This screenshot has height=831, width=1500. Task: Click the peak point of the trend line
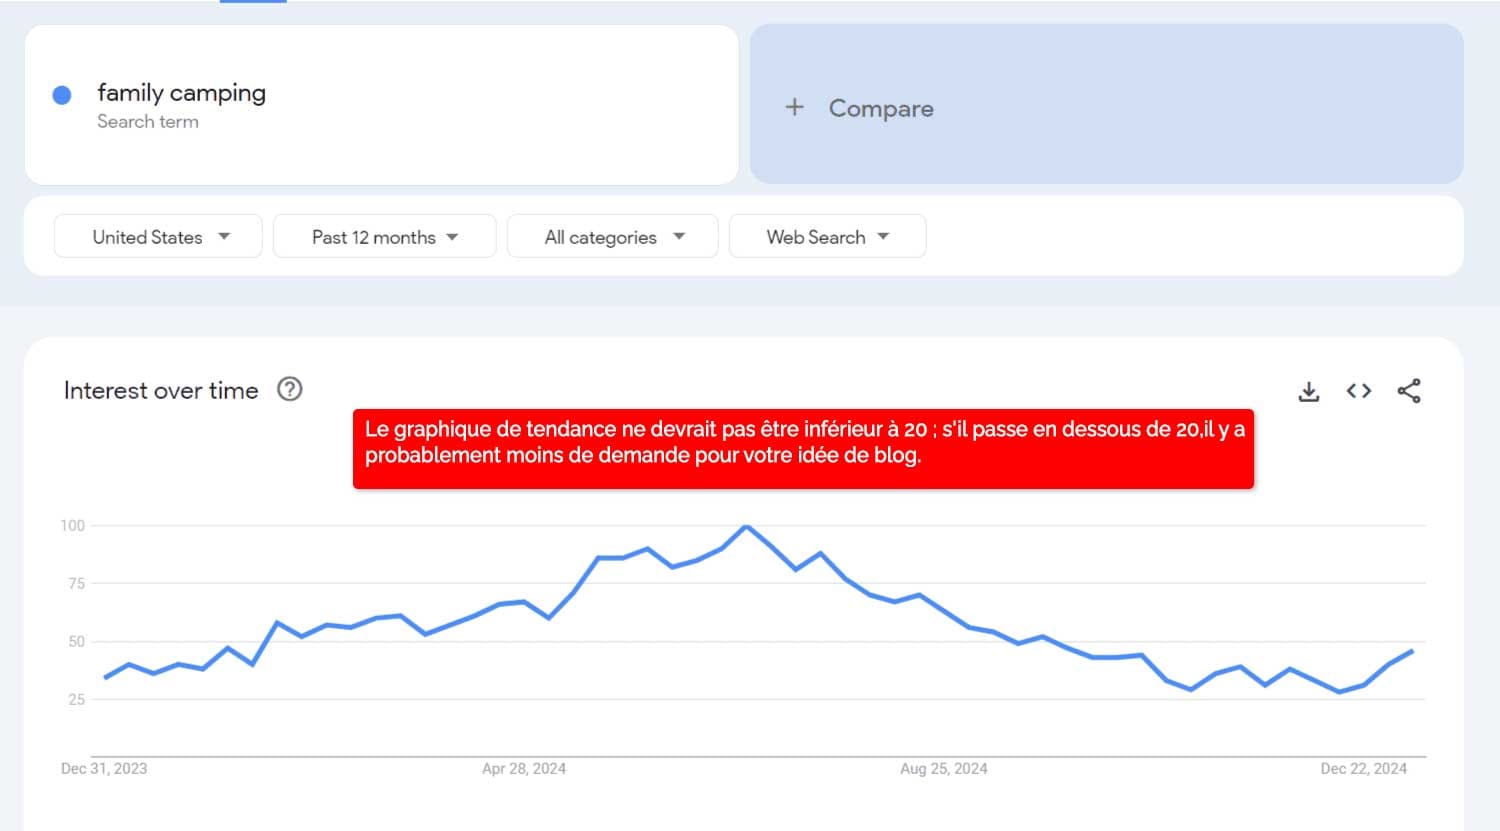point(746,526)
